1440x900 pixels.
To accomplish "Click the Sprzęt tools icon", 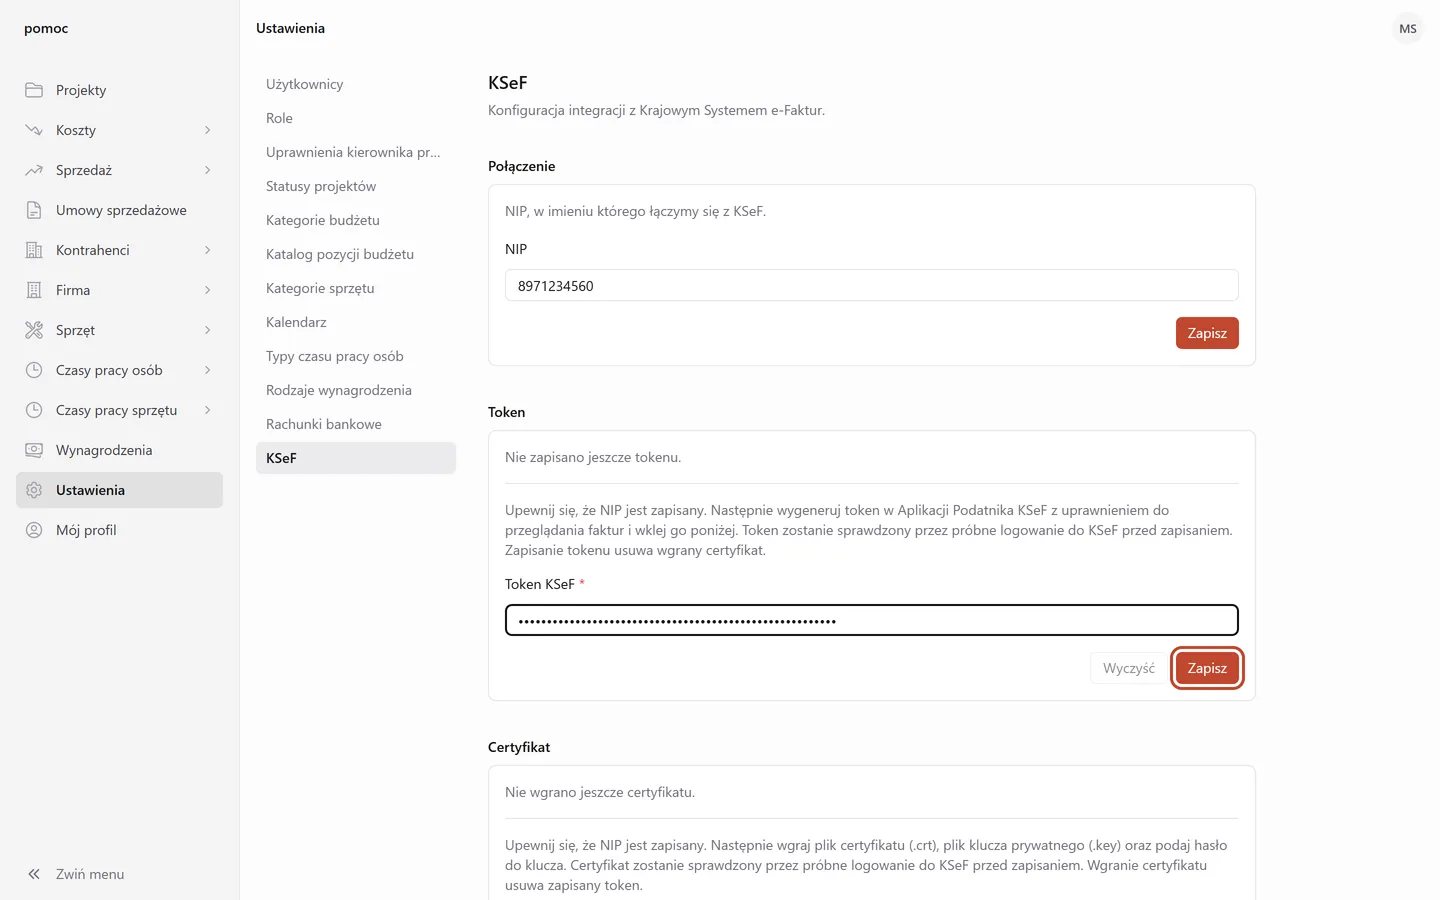I will [x=34, y=330].
